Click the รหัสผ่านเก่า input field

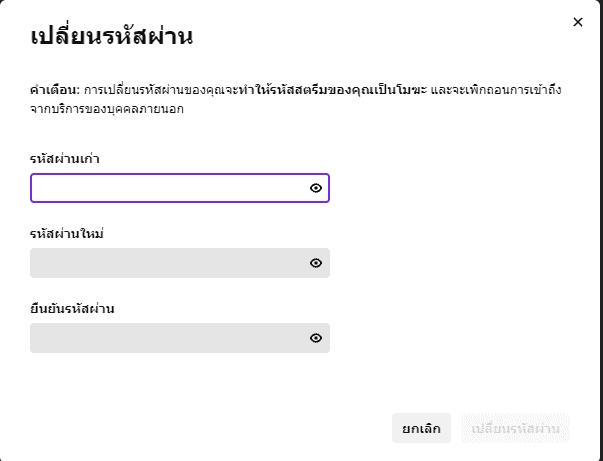coord(165,188)
